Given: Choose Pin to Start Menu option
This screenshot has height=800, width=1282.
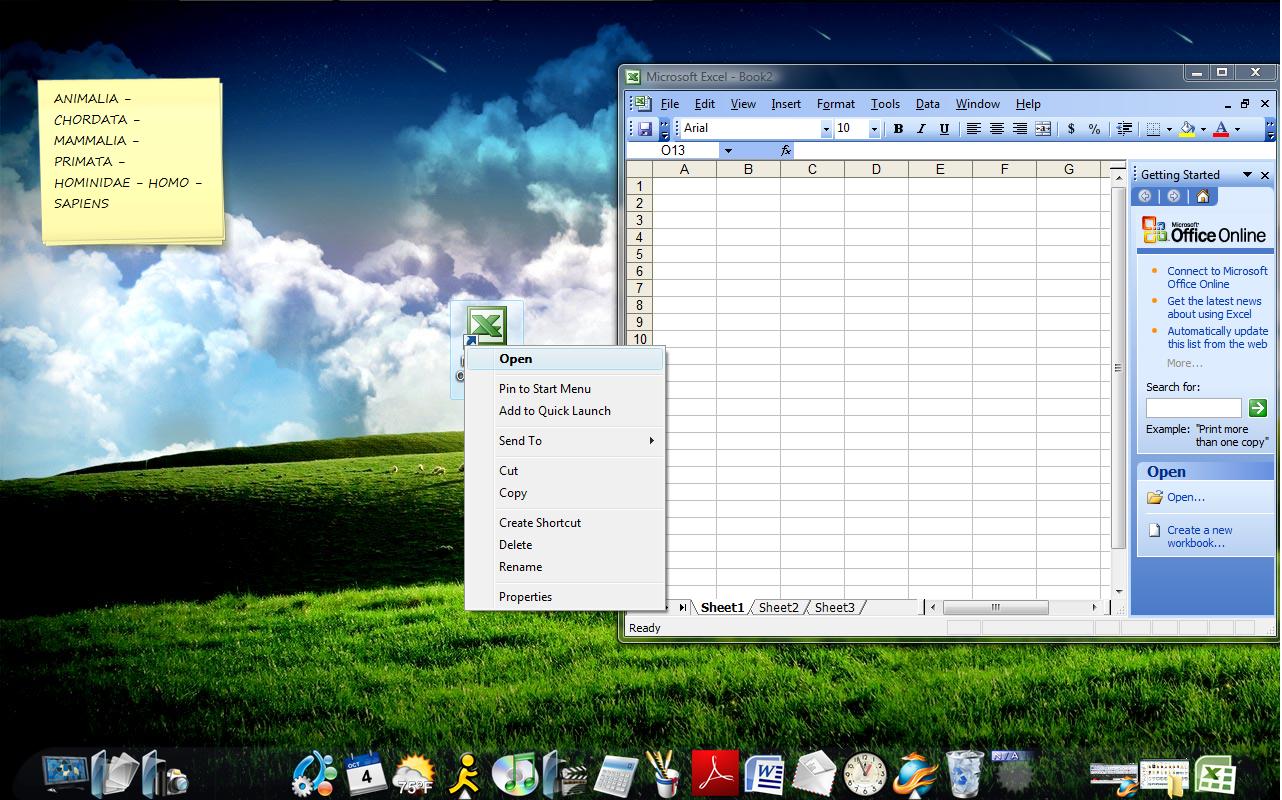Looking at the screenshot, I should coord(565,389).
